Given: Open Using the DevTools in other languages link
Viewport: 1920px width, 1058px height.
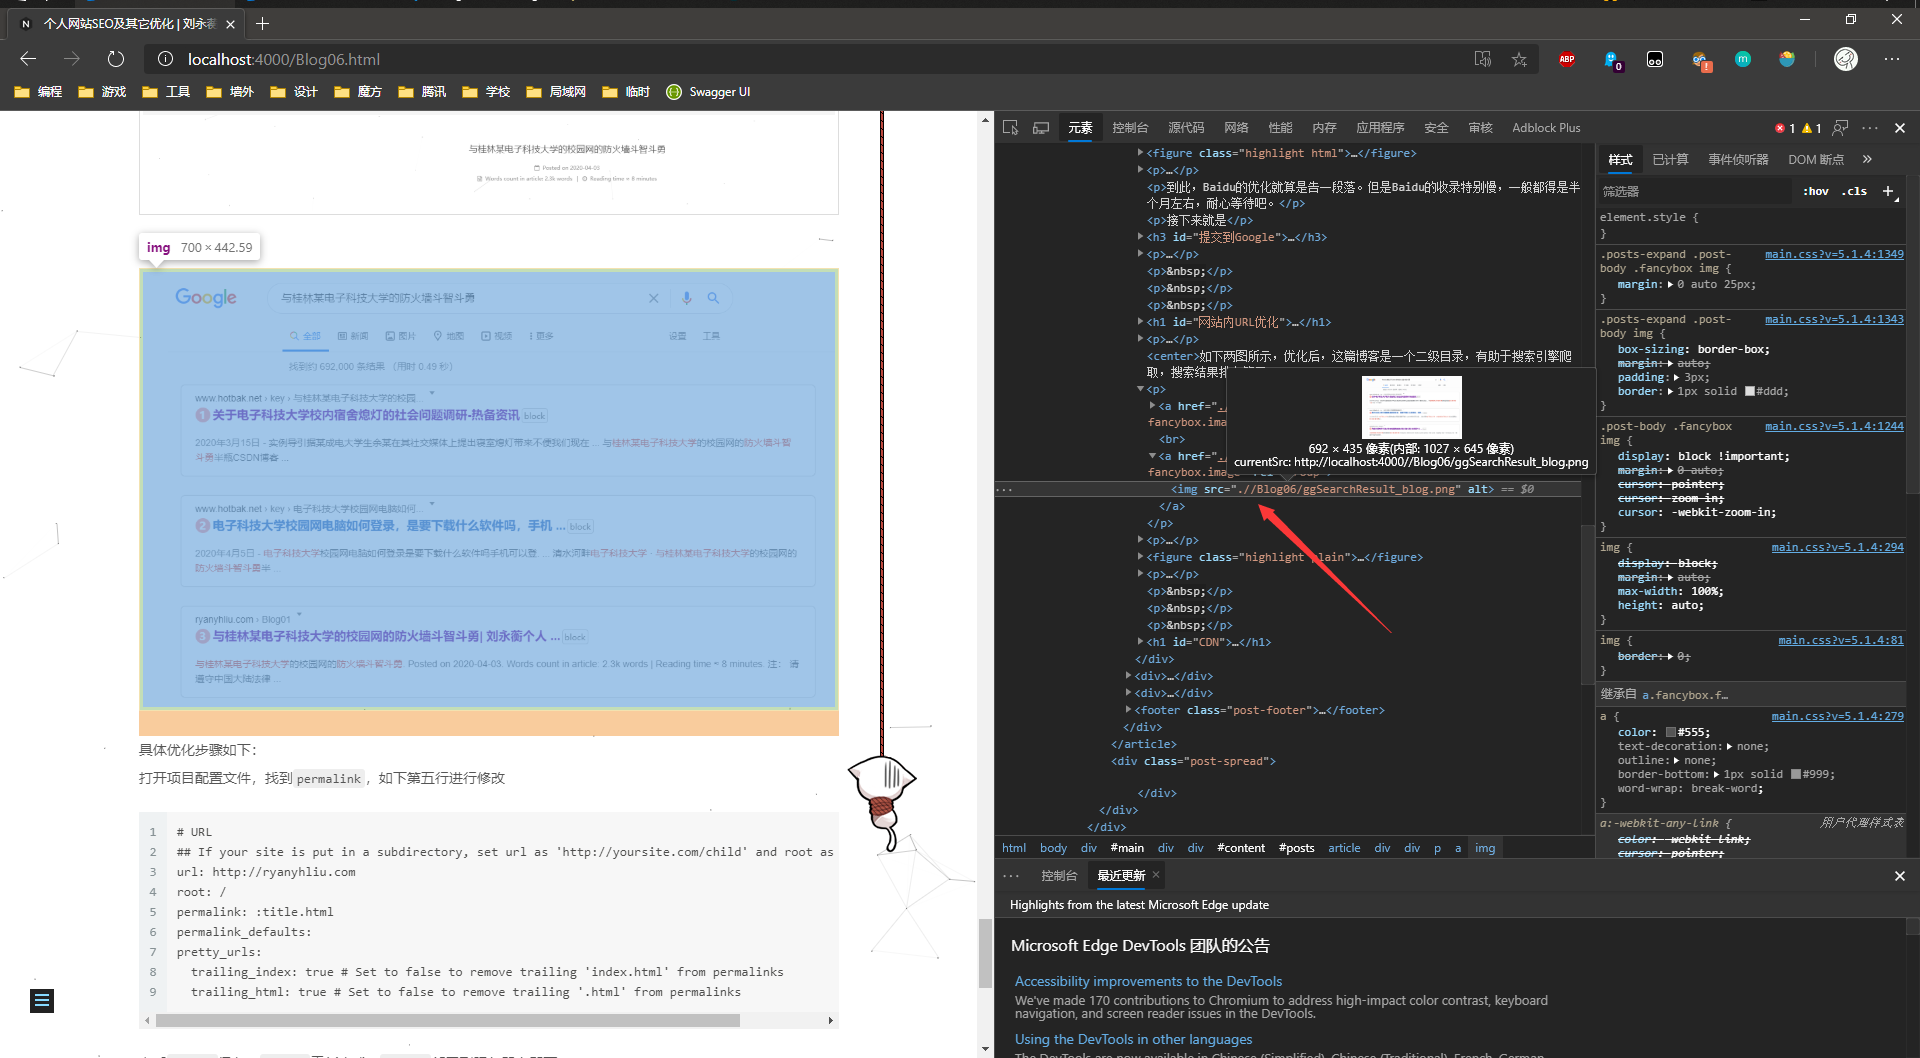Looking at the screenshot, I should 1133,1040.
